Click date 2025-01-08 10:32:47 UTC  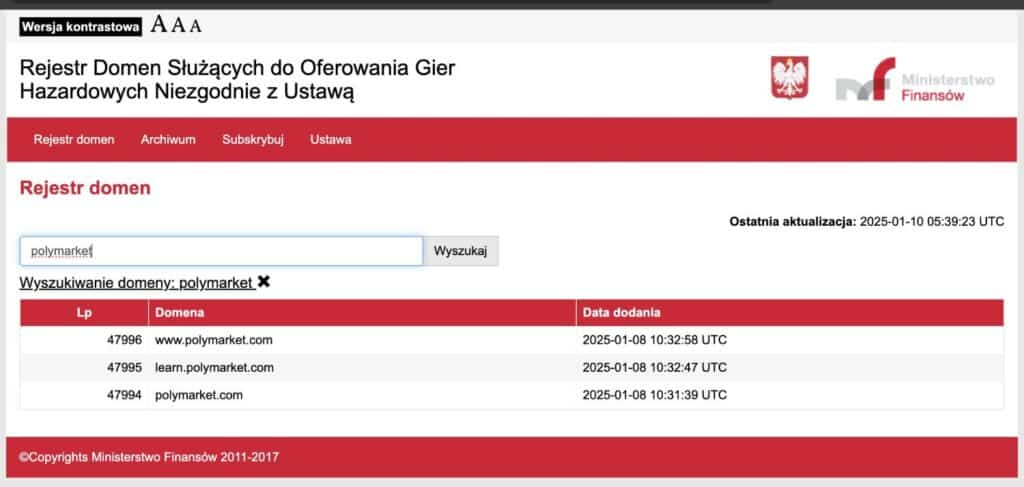pos(654,368)
